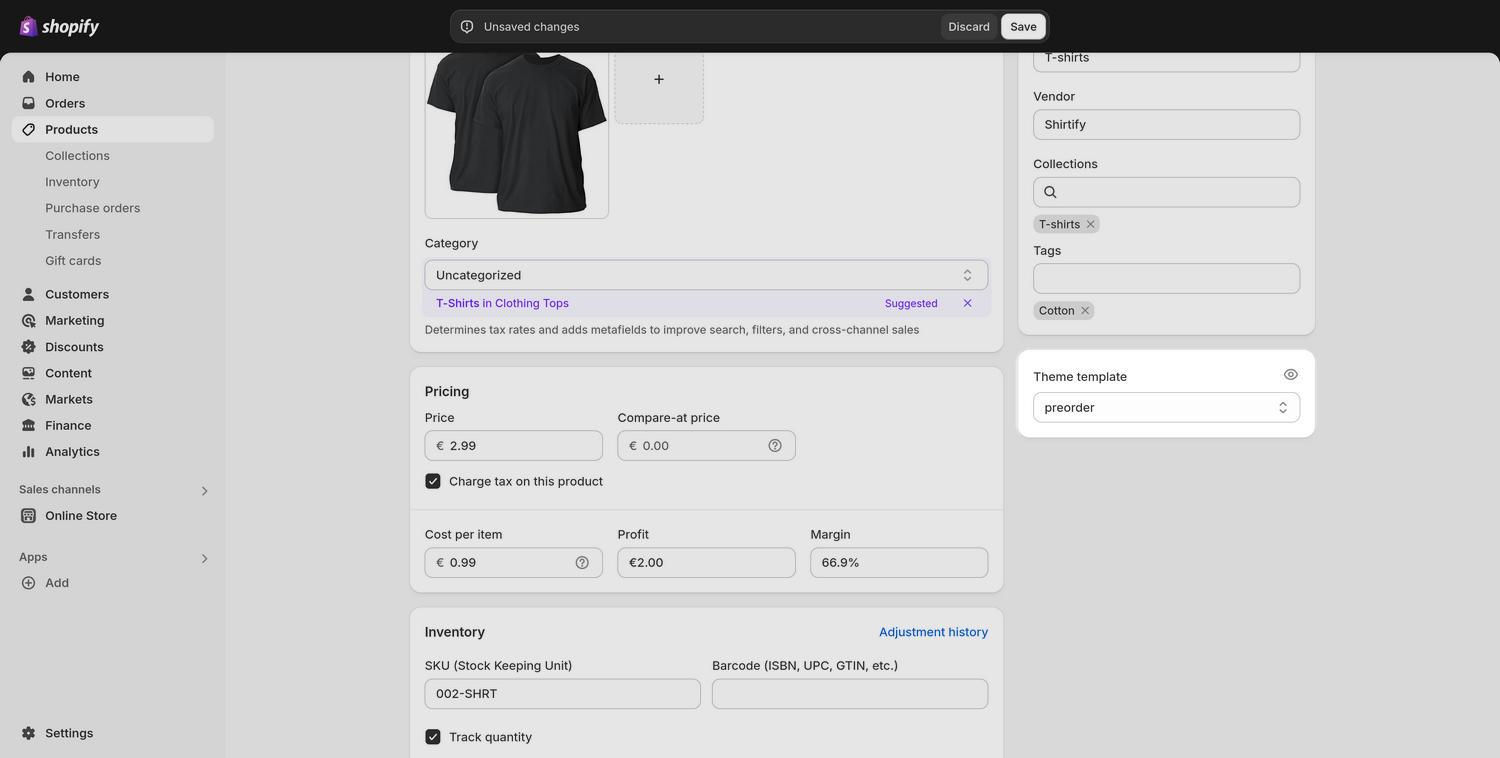Viewport: 1500px width, 758px height.
Task: Click the Markets globe icon
Action: [28, 399]
